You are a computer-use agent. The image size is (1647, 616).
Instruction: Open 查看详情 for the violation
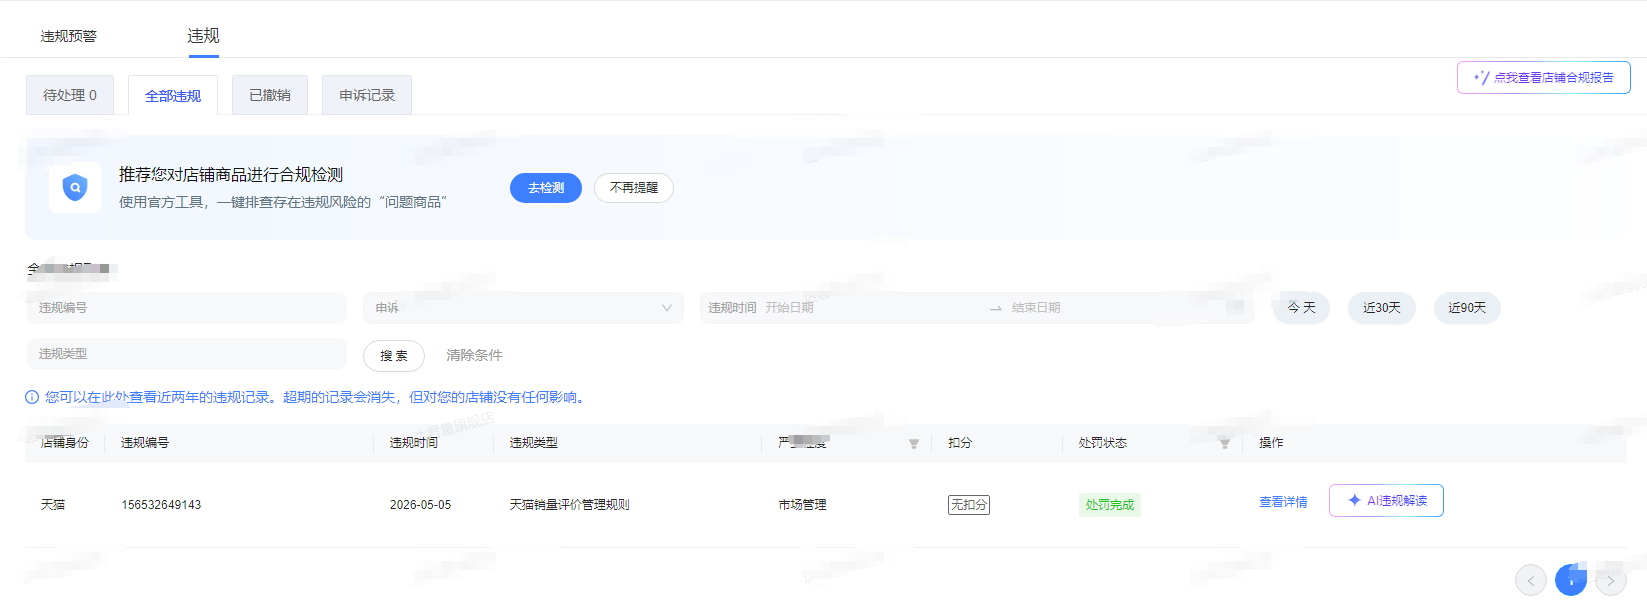tap(1283, 502)
